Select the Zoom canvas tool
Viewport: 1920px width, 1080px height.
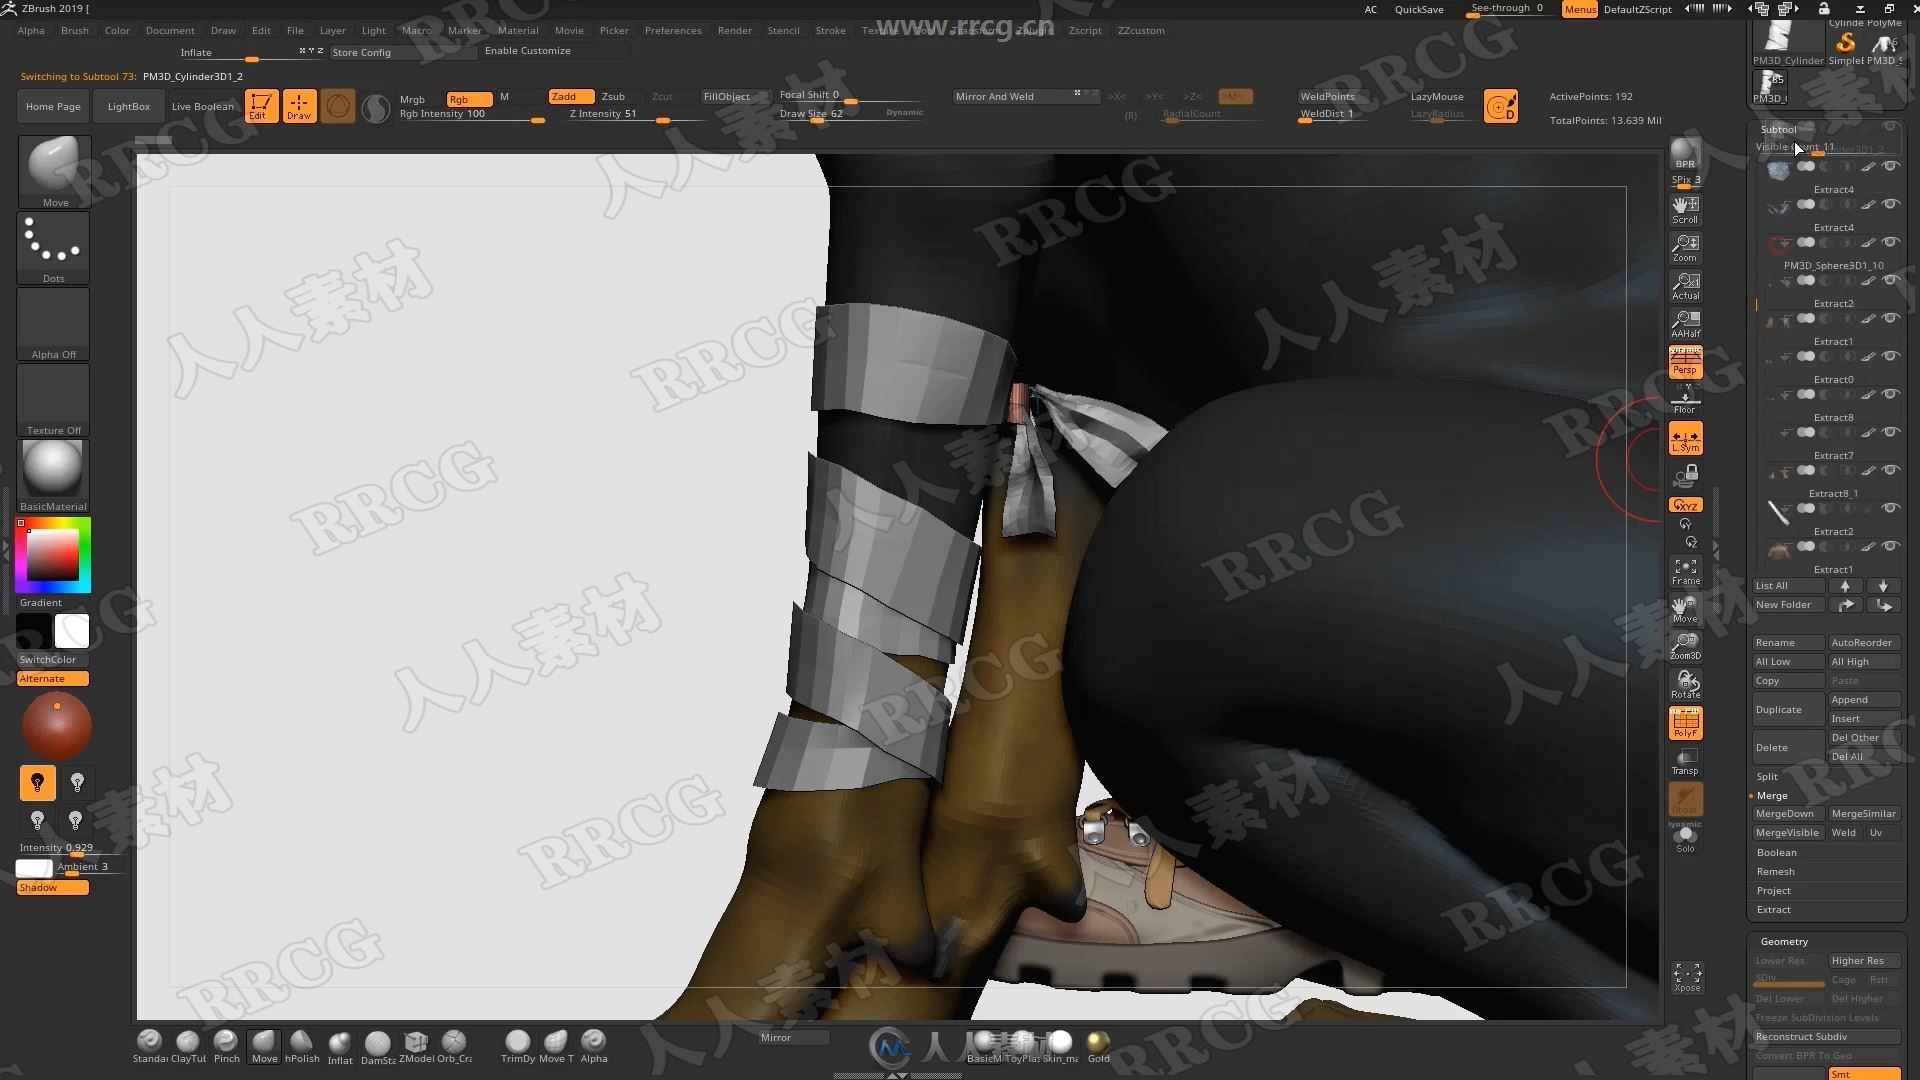point(1685,248)
